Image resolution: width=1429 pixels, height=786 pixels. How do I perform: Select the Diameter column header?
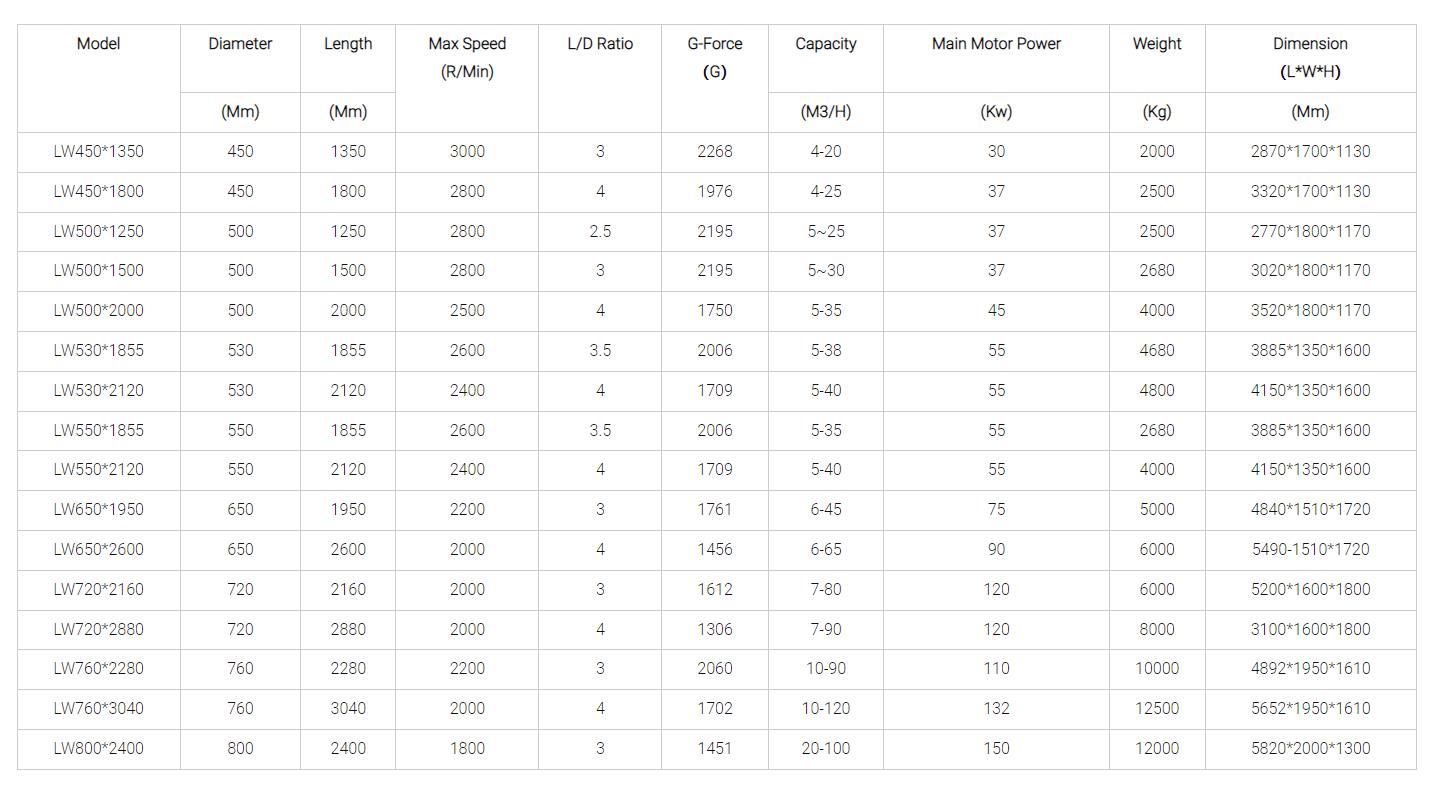click(239, 44)
